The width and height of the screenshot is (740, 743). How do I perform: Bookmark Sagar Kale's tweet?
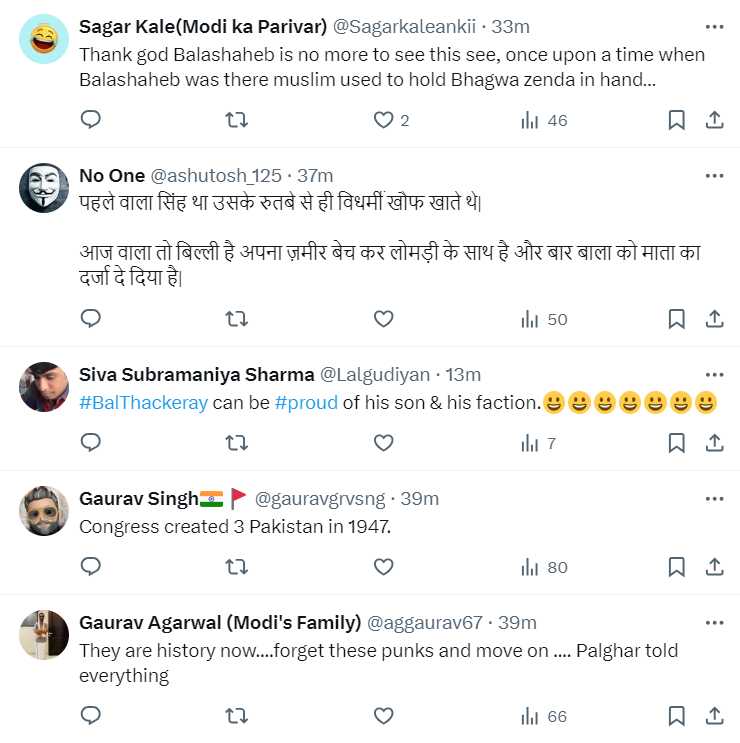click(676, 120)
